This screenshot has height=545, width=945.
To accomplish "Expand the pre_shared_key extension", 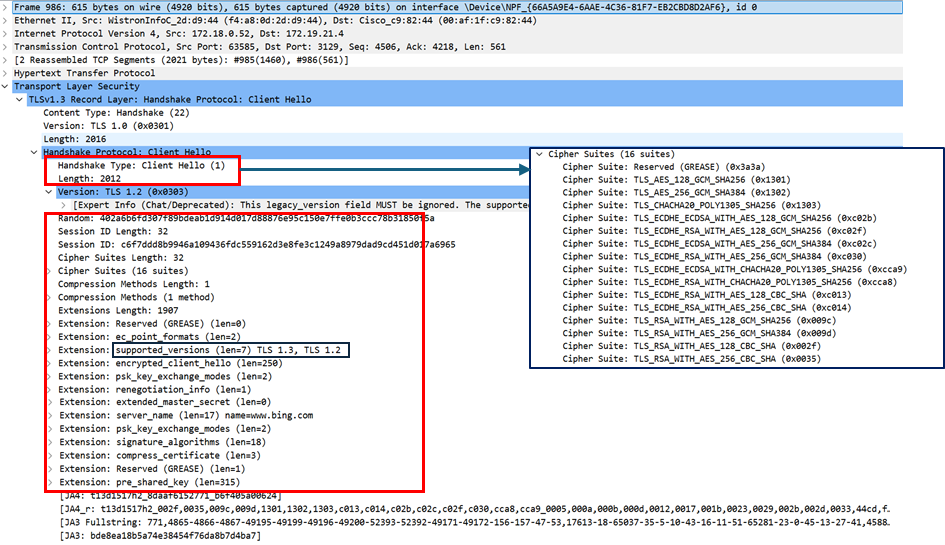I will (x=49, y=482).
